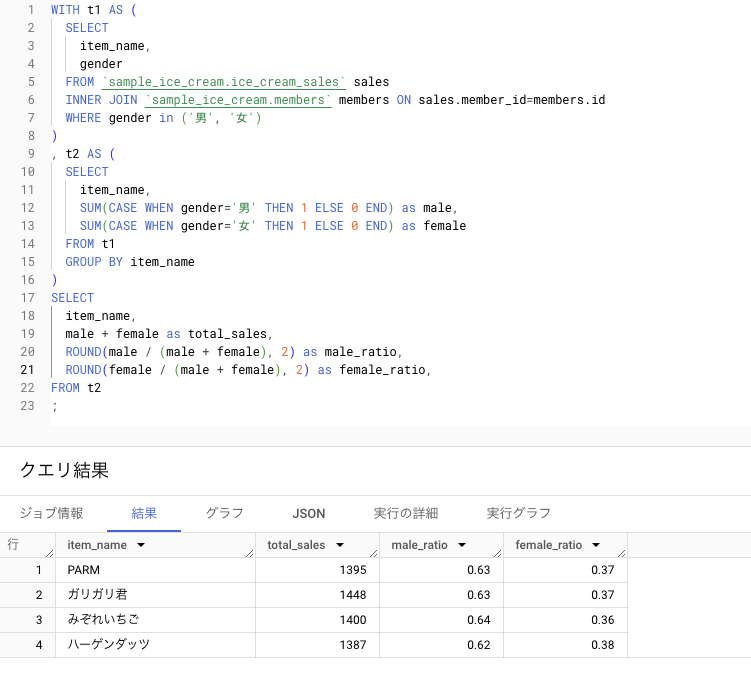Select the ハーゲンダッツ item cell
Image resolution: width=751 pixels, height=697 pixels.
tap(156, 645)
